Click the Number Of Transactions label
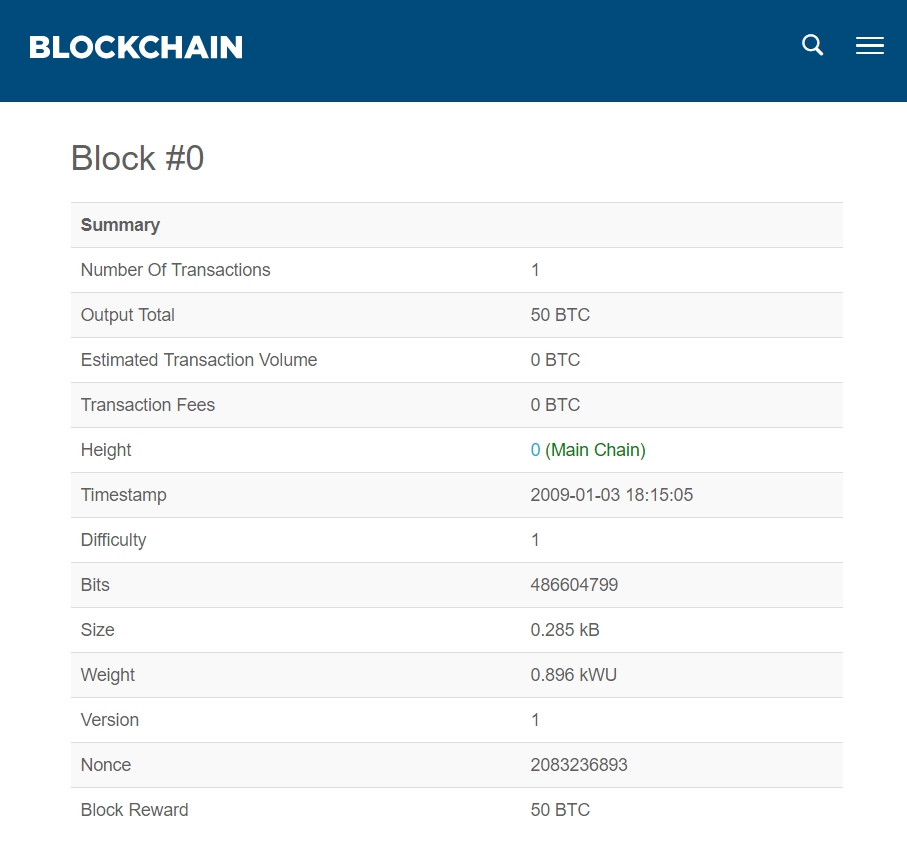907x845 pixels. (x=175, y=270)
